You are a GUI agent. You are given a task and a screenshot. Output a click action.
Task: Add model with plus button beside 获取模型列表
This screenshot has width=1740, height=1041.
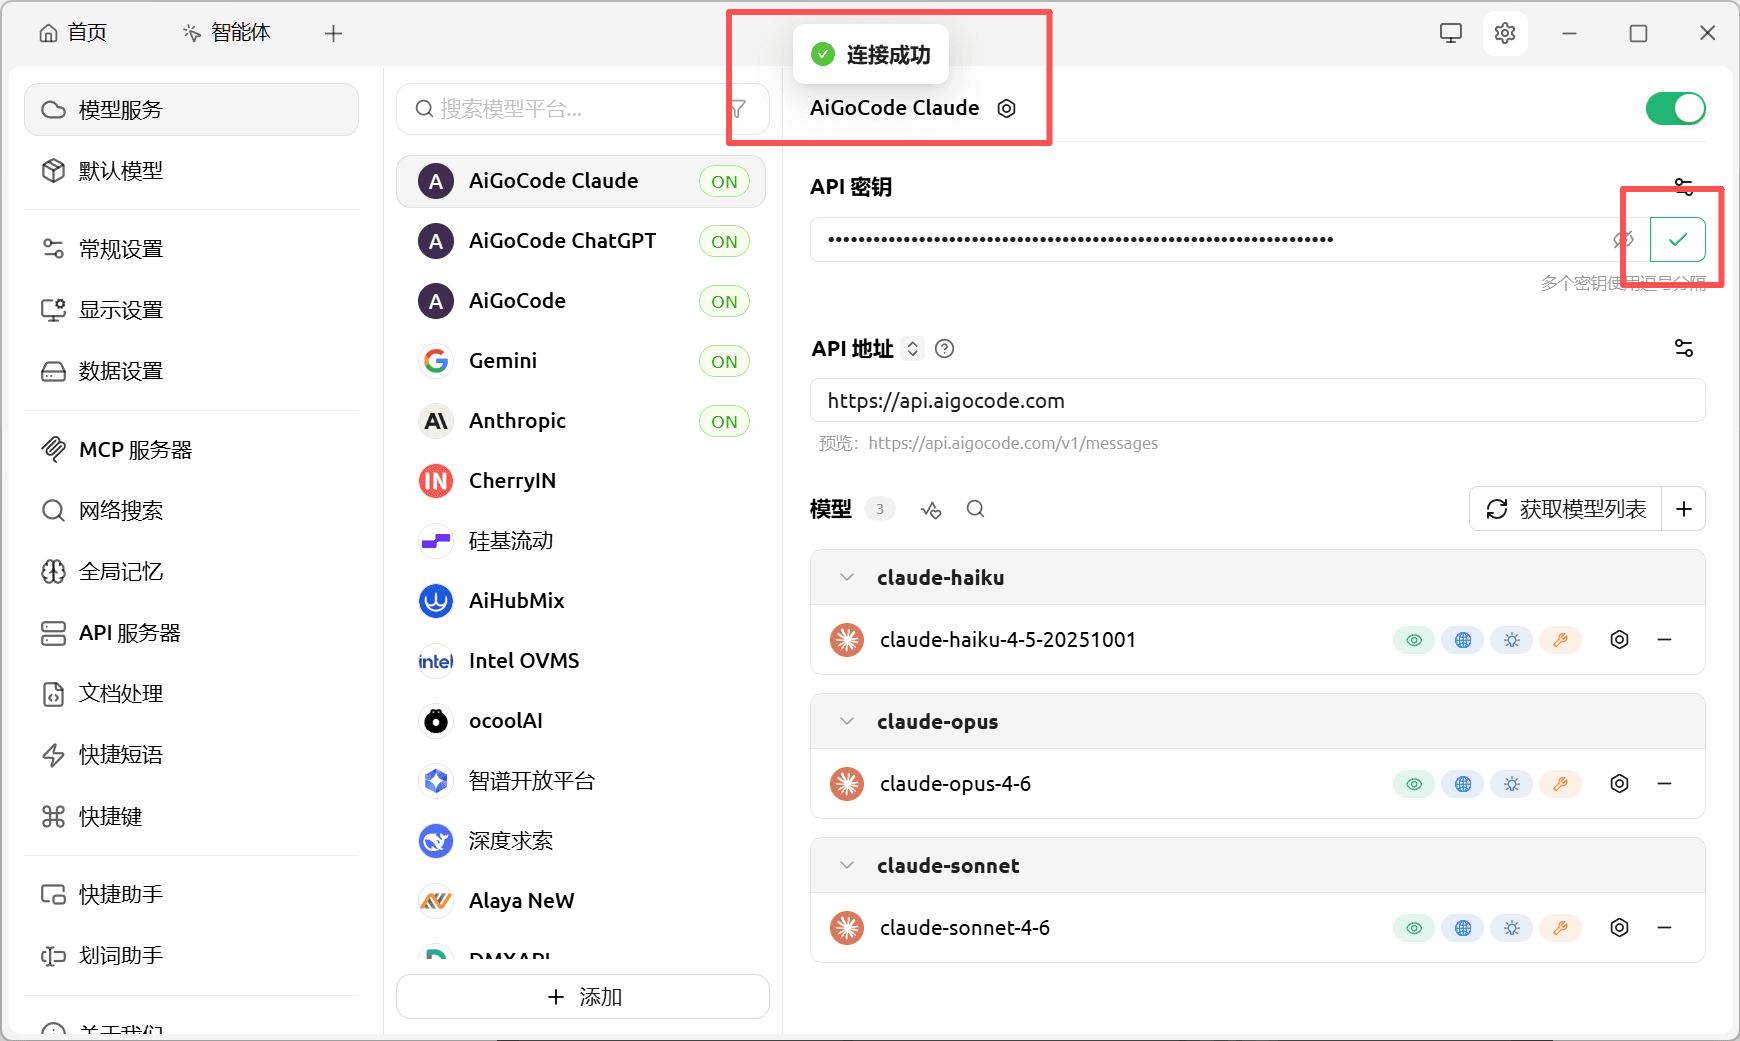[1684, 509]
